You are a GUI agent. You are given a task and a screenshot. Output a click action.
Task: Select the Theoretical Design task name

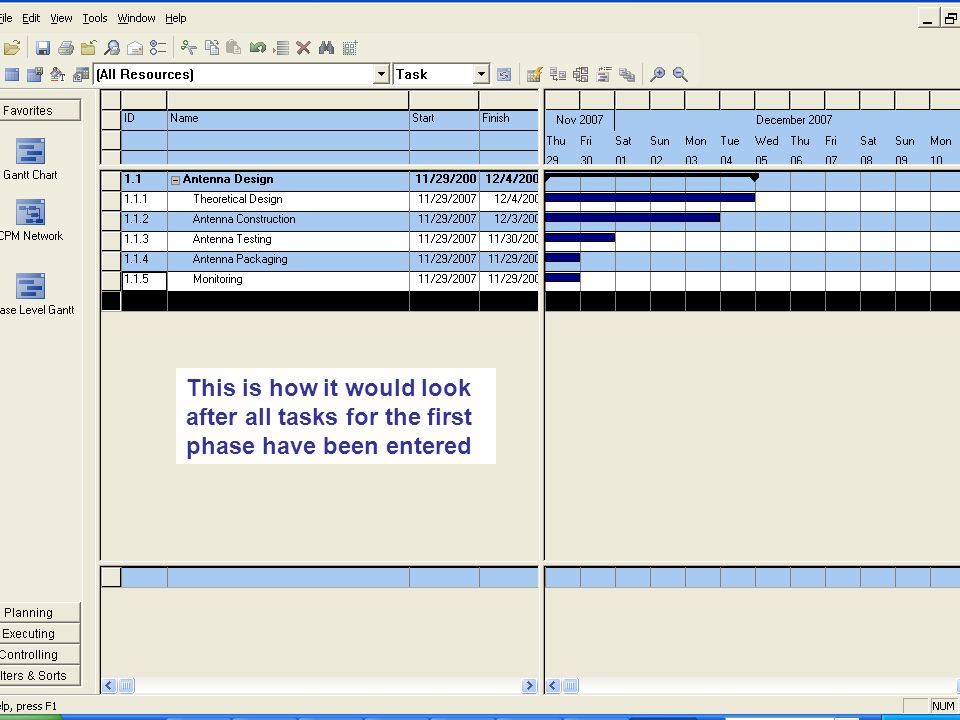238,199
